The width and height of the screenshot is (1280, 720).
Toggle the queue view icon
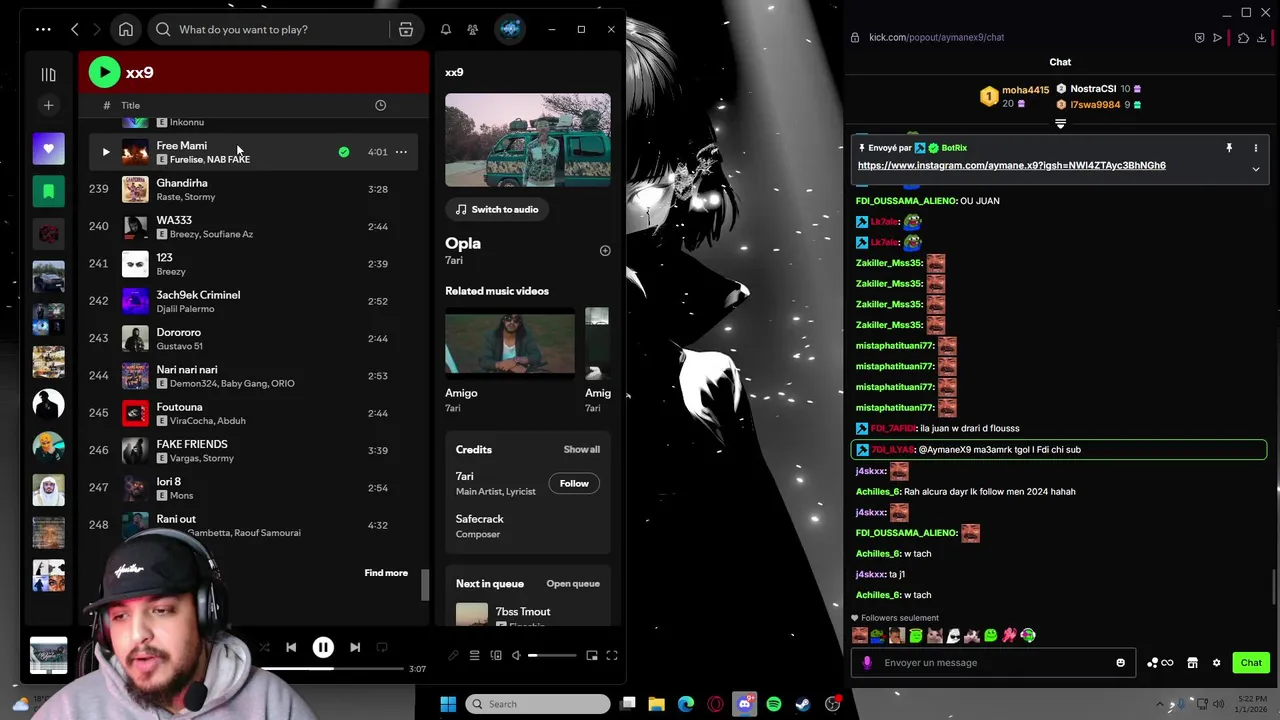tap(475, 655)
